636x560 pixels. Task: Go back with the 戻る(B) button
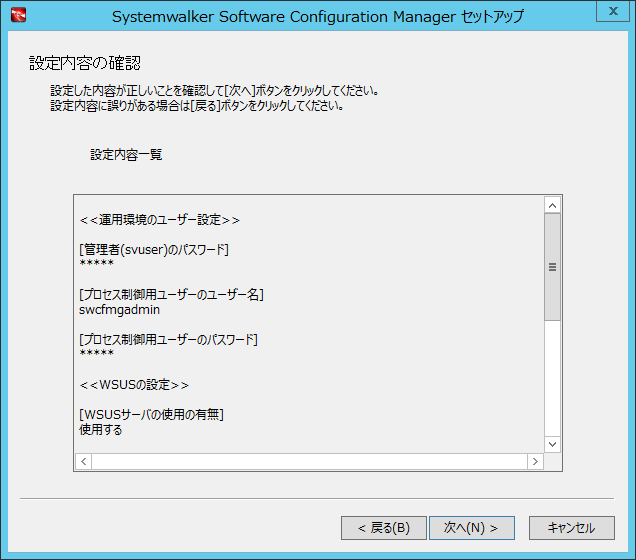coord(384,528)
